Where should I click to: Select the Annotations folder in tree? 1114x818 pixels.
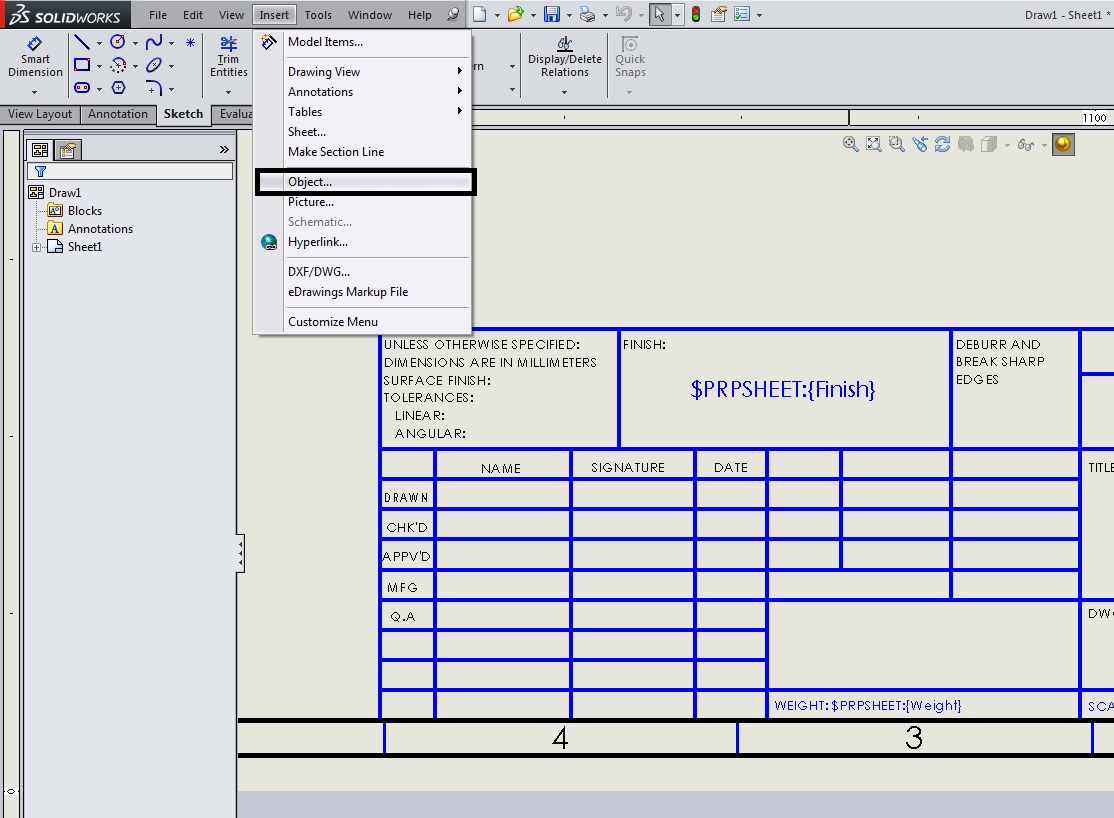click(x=100, y=229)
